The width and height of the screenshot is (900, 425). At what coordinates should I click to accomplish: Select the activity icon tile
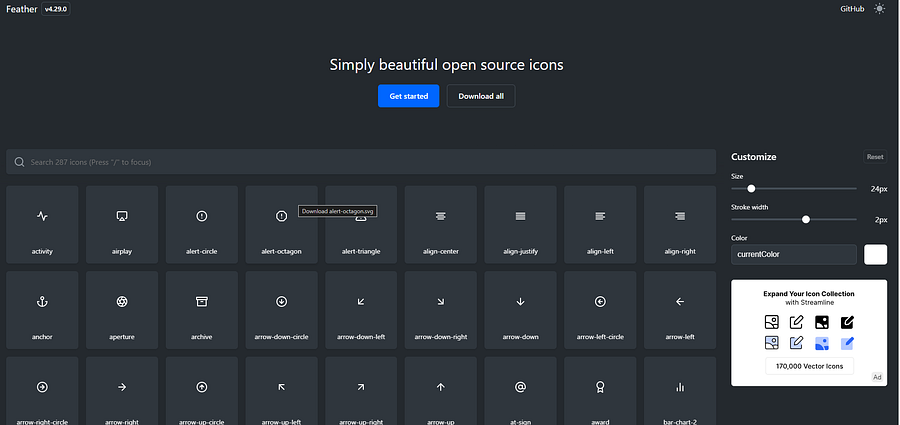(x=42, y=225)
